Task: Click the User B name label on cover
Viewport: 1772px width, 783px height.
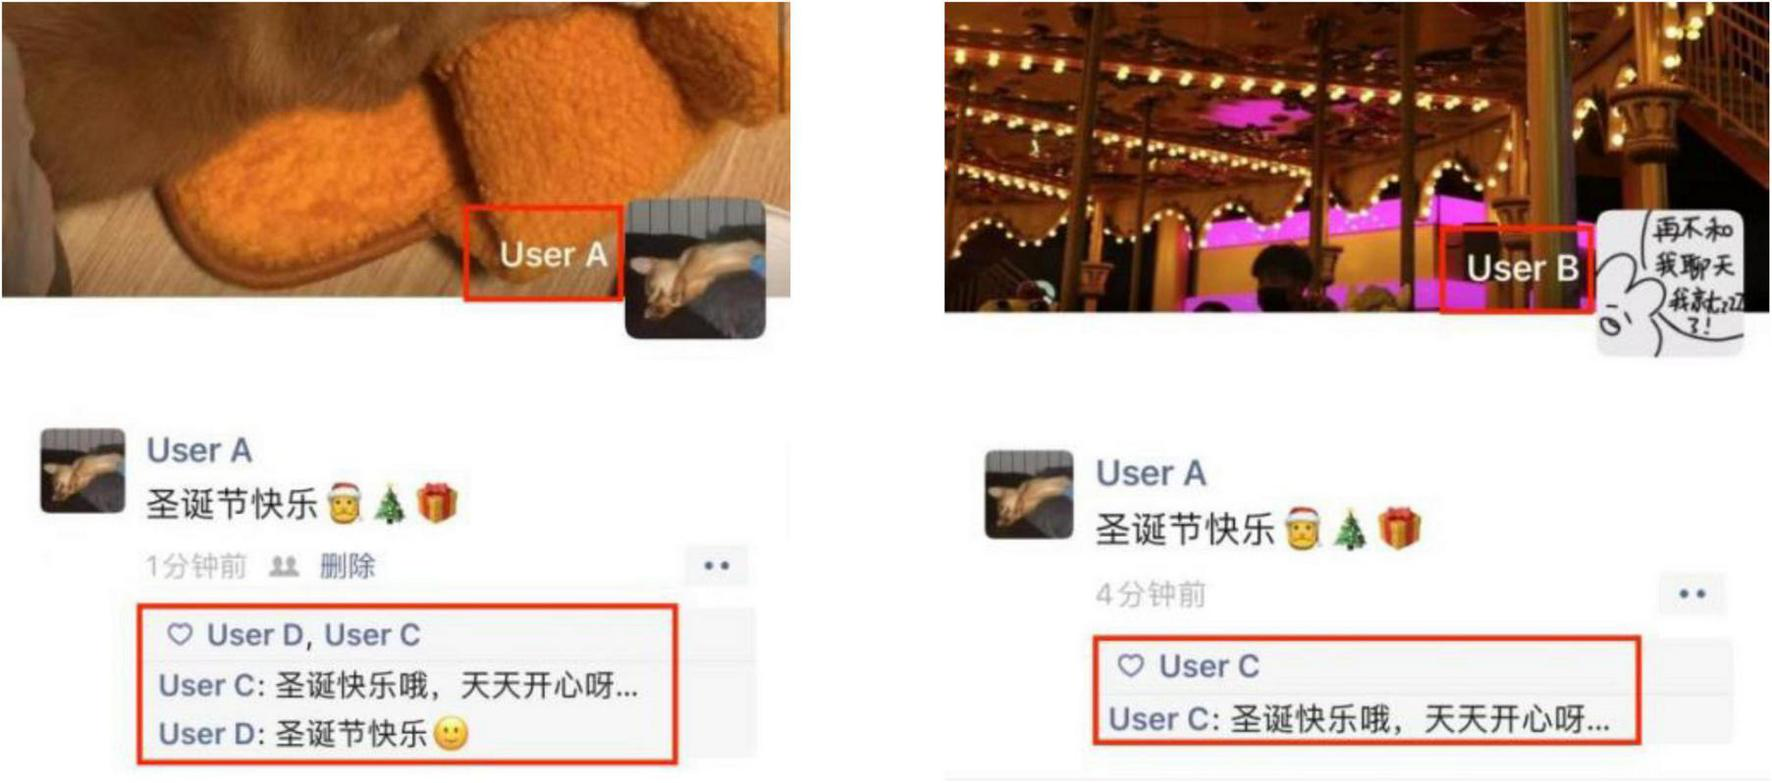Action: (x=1522, y=268)
